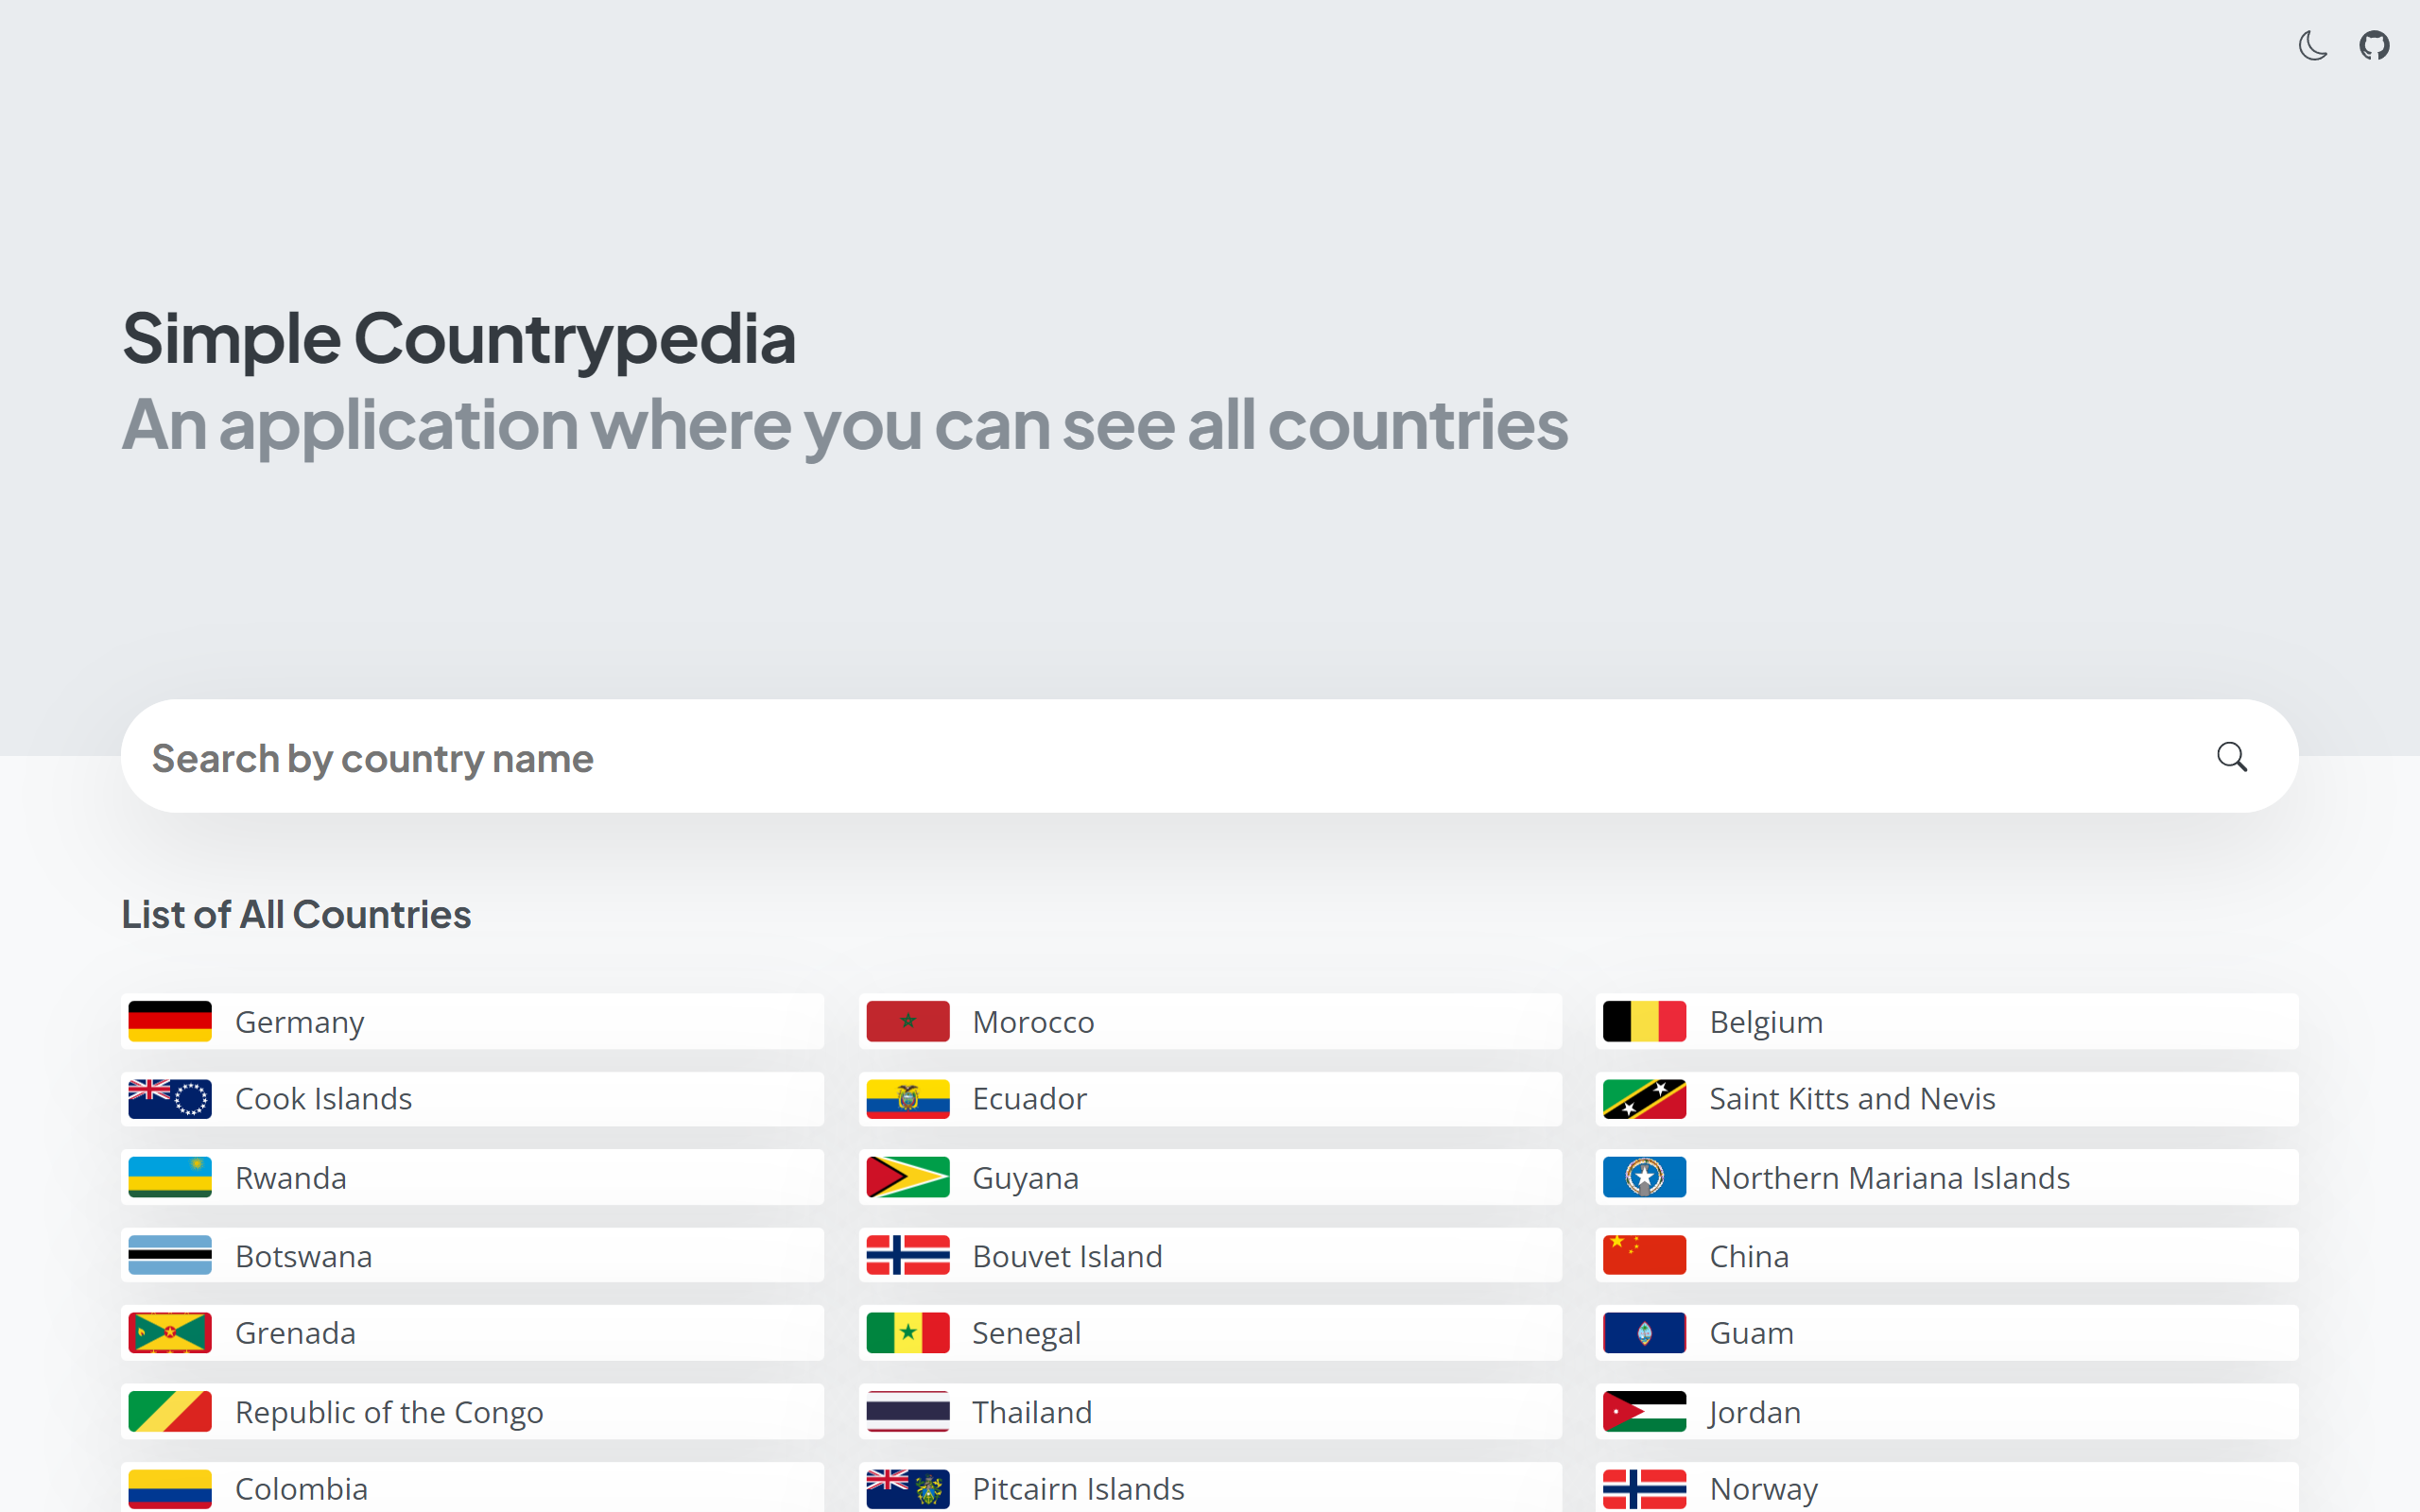
Task: Open the Belgium country entry
Action: pyautogui.click(x=1946, y=1021)
